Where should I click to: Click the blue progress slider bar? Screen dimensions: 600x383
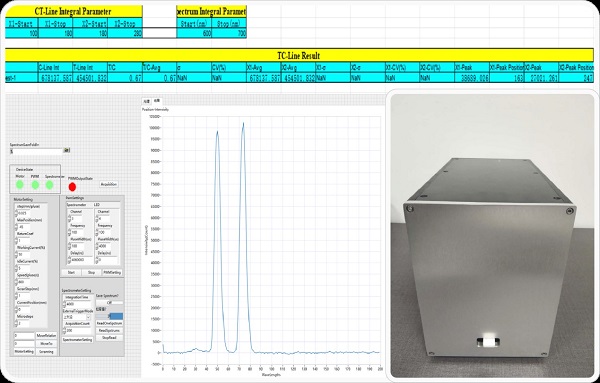click(x=109, y=316)
